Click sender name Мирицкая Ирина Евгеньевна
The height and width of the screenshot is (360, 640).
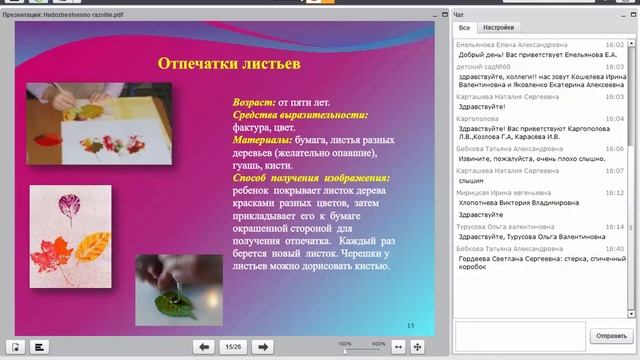pos(503,192)
